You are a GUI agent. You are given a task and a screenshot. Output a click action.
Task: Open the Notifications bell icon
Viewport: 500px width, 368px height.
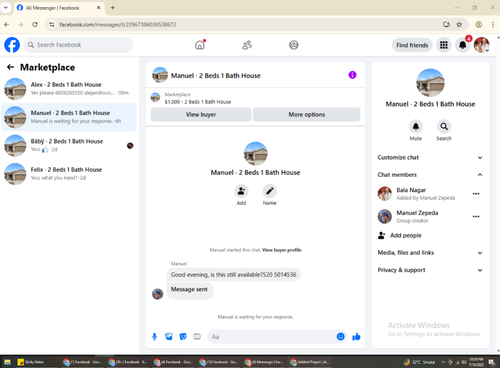[x=462, y=45]
